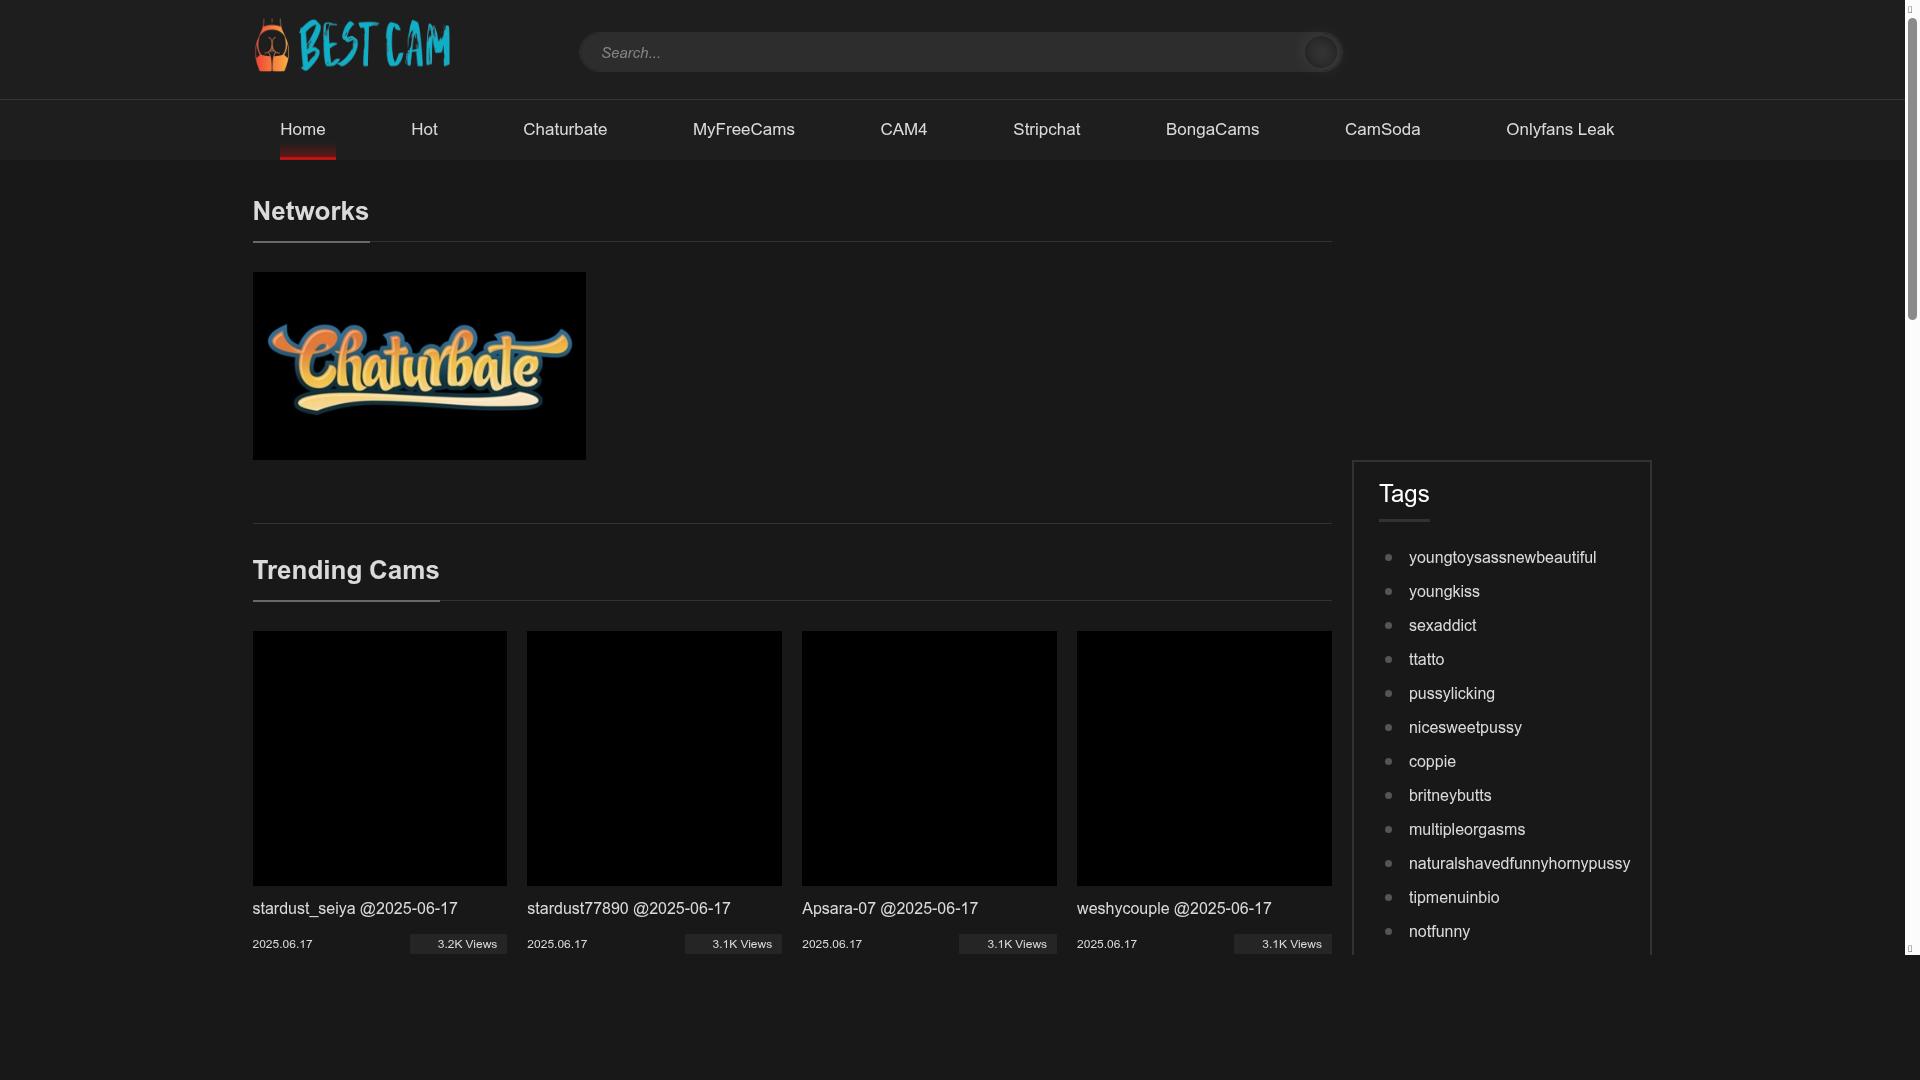The height and width of the screenshot is (1080, 1920).
Task: Open the Stripchat page
Action: click(x=1046, y=129)
